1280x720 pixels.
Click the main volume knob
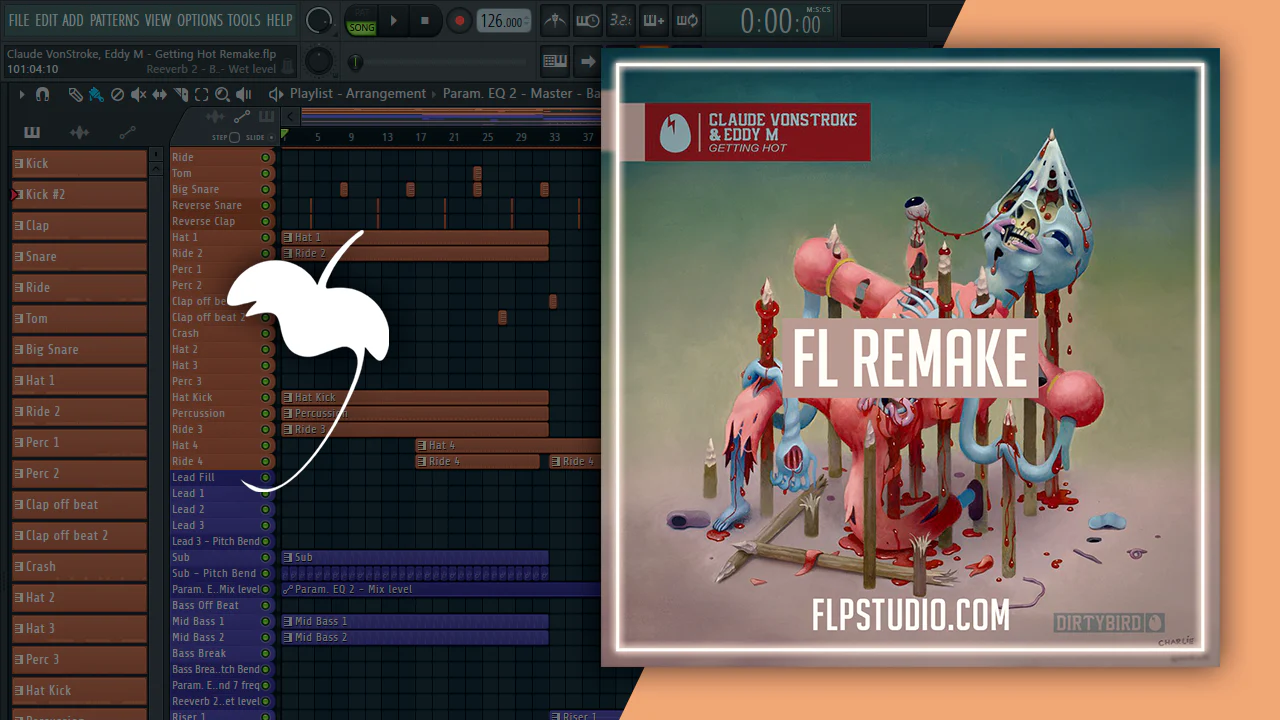click(319, 20)
